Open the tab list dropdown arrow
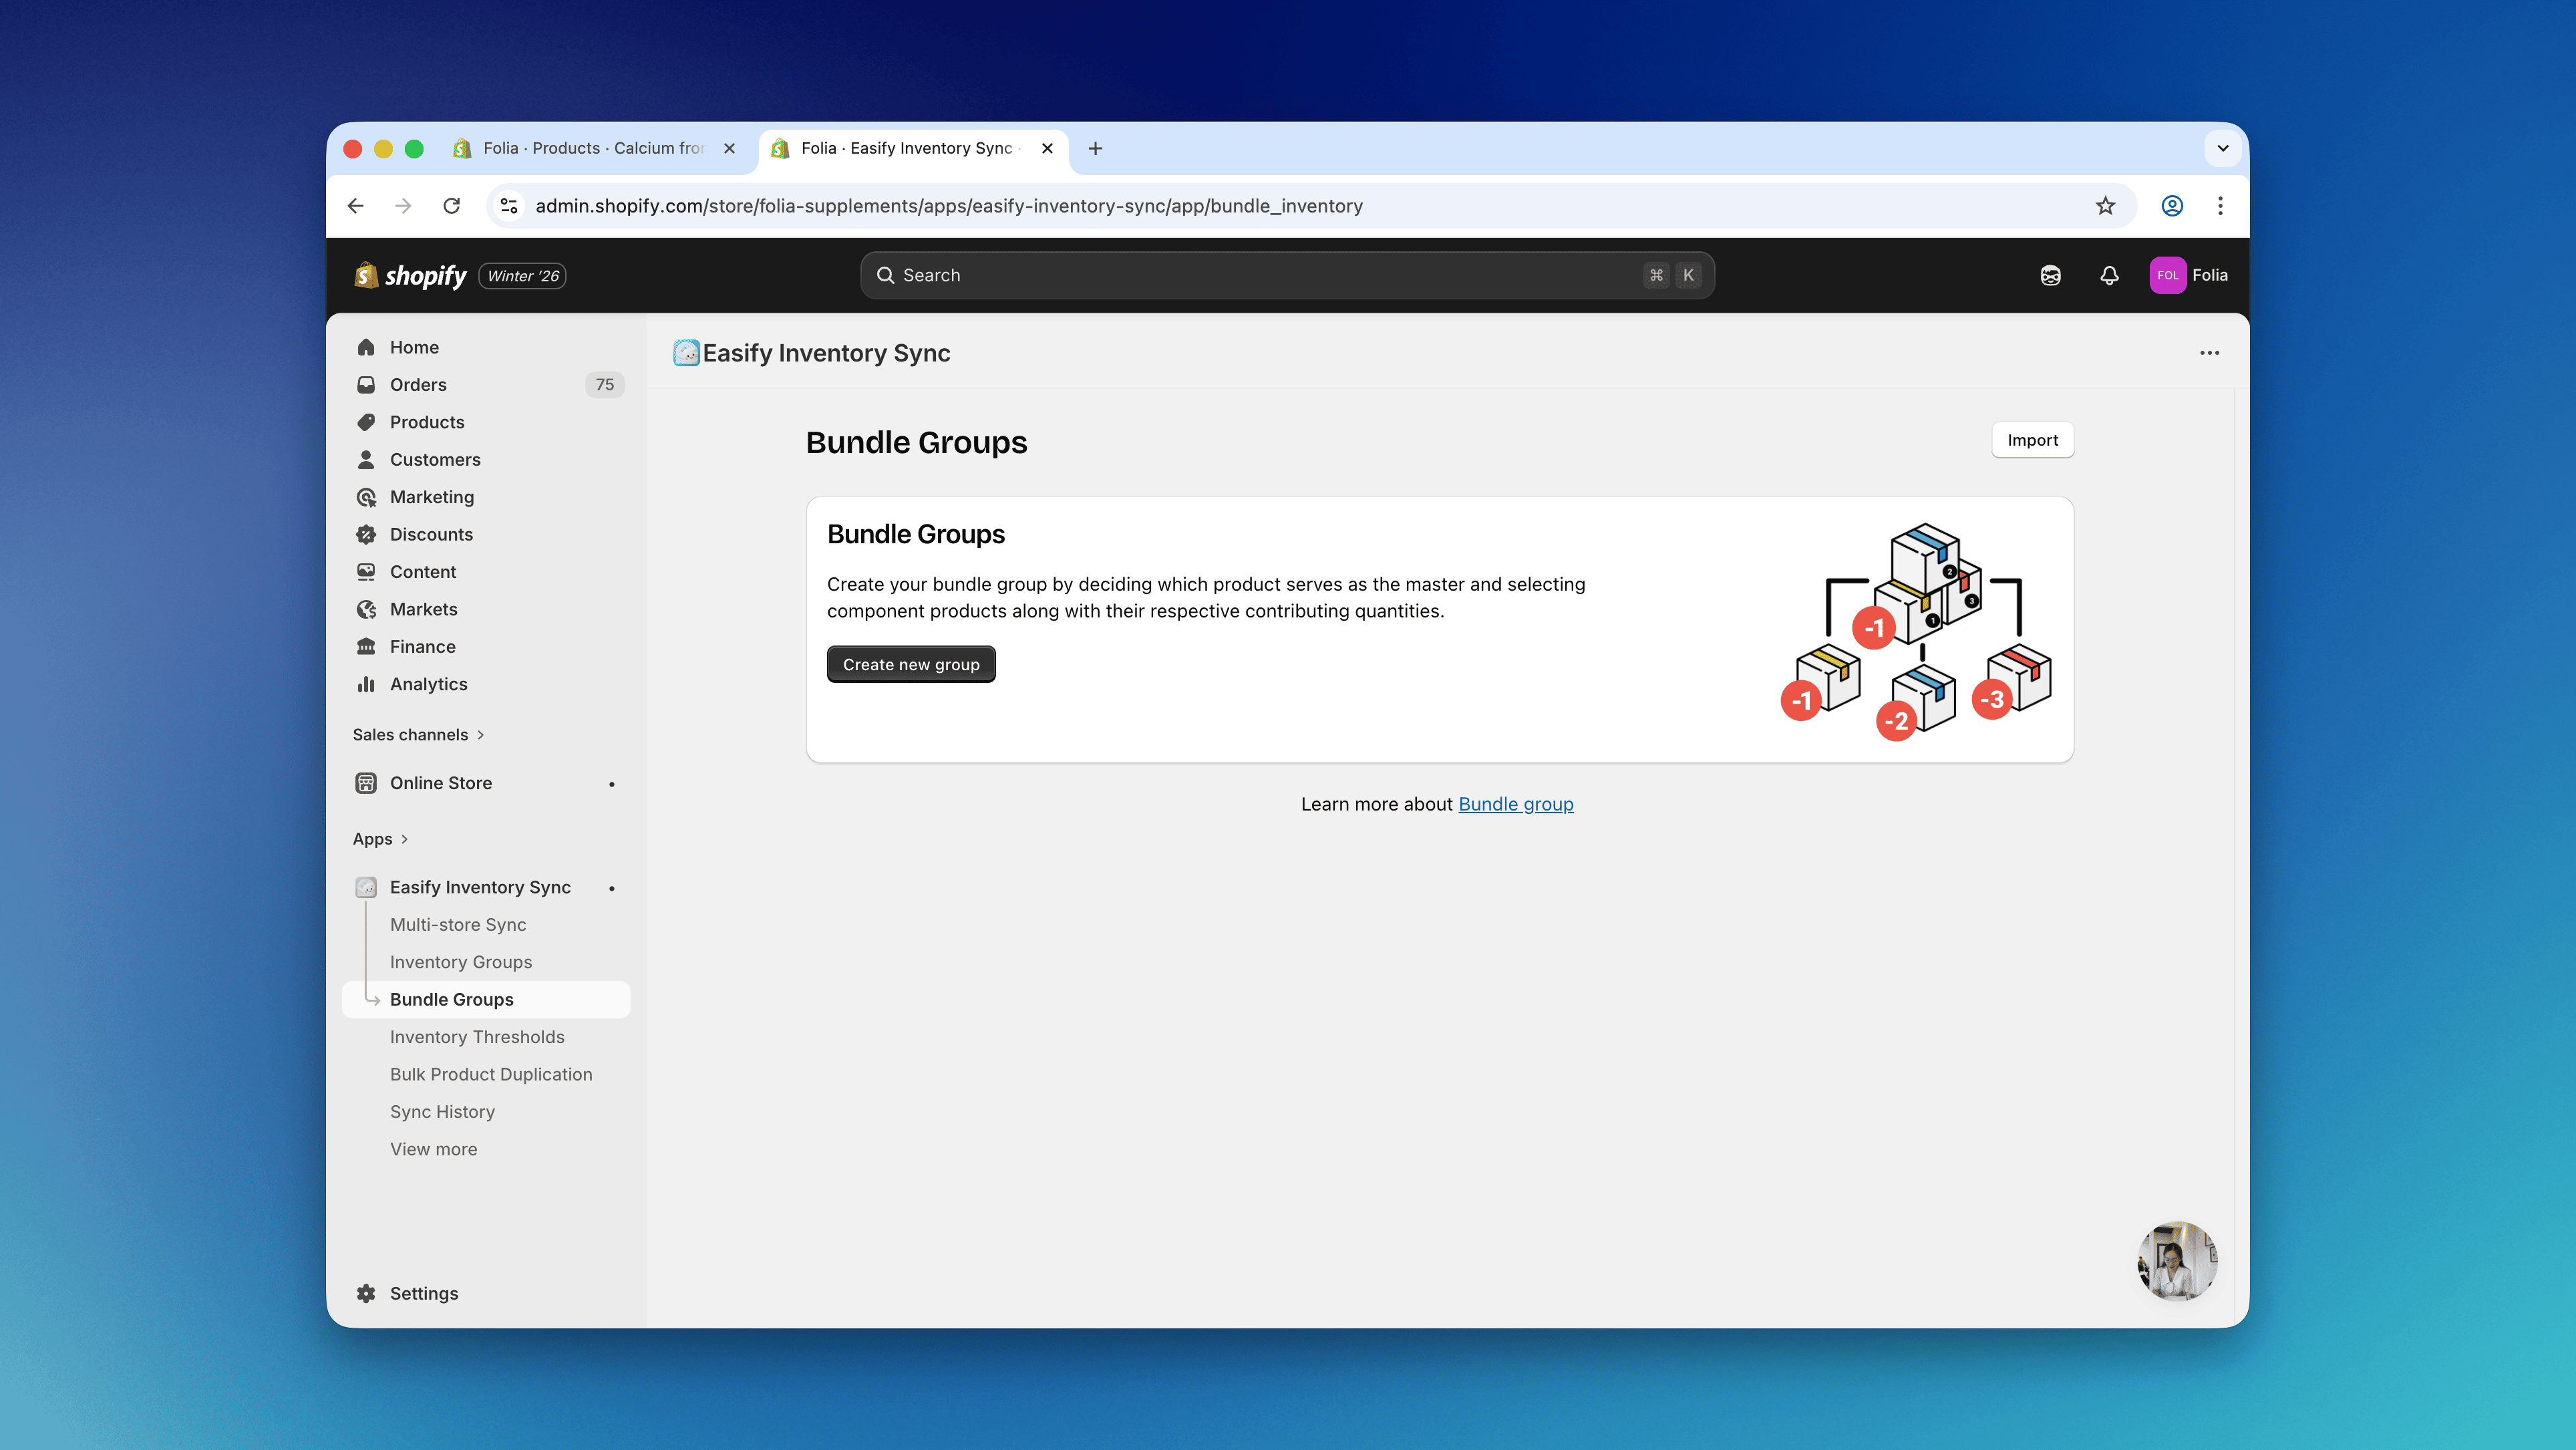This screenshot has height=1450, width=2576. coord(2222,148)
